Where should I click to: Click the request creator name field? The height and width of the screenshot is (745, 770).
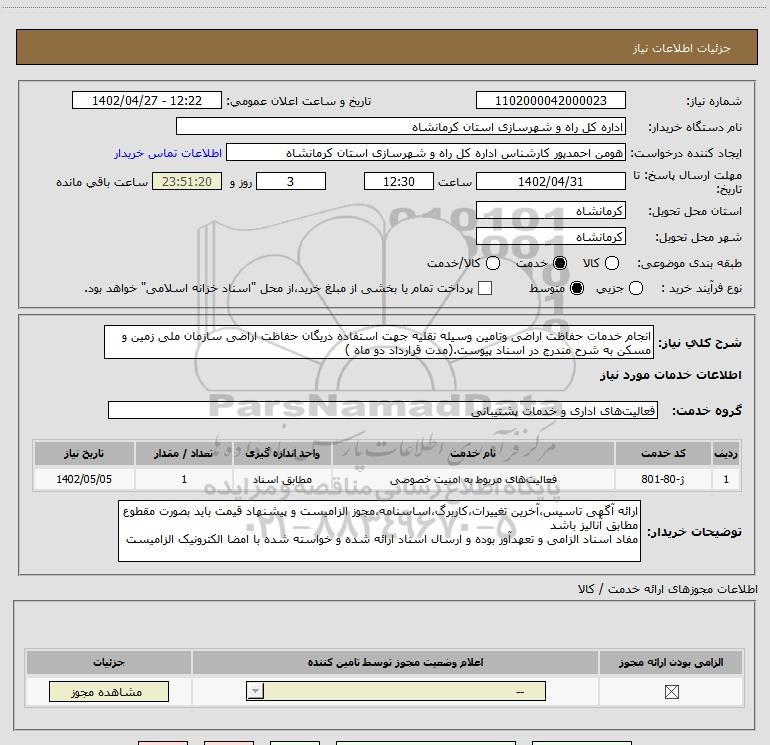point(426,153)
